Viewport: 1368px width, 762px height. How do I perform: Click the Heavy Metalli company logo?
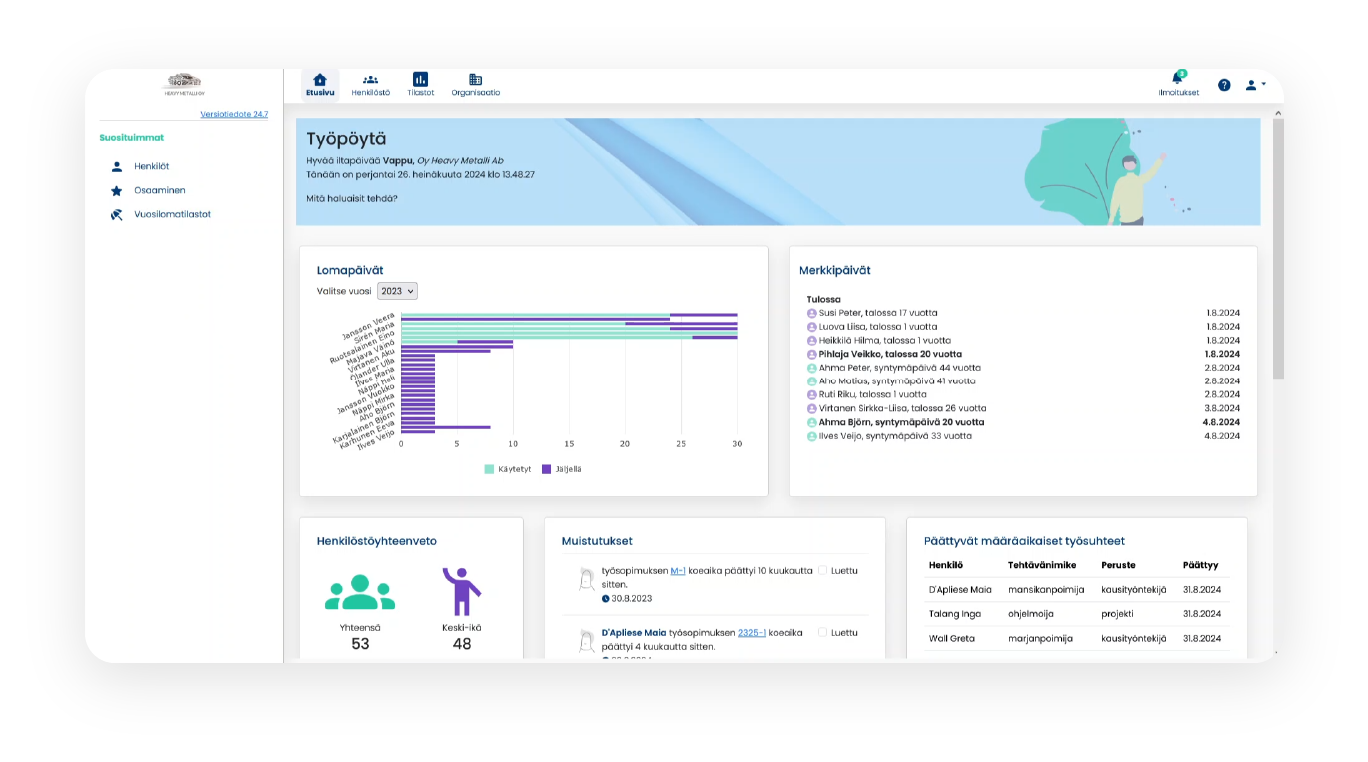point(184,84)
